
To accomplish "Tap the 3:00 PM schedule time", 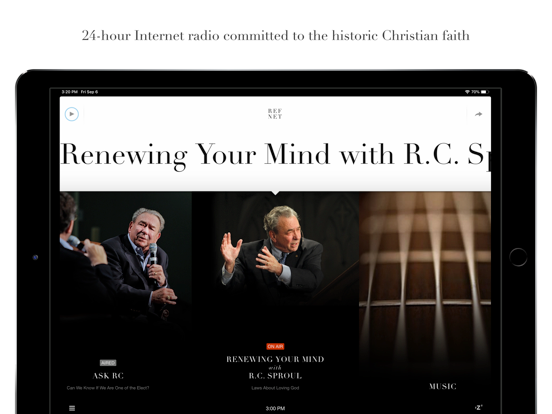I will click(x=275, y=408).
